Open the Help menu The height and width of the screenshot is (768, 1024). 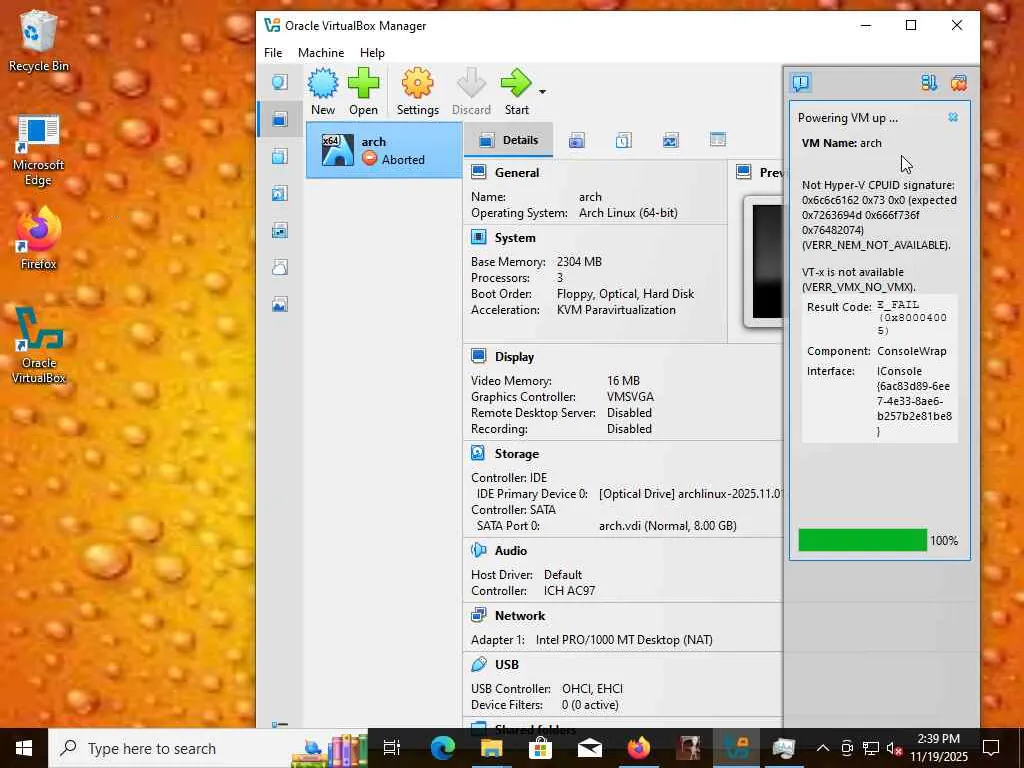pyautogui.click(x=372, y=53)
